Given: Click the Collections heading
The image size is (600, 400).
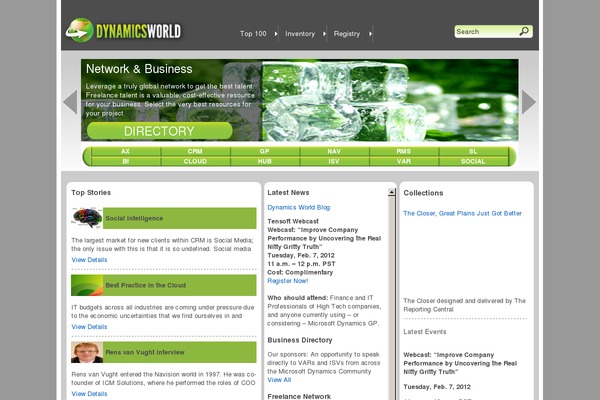Looking at the screenshot, I should coord(423,193).
